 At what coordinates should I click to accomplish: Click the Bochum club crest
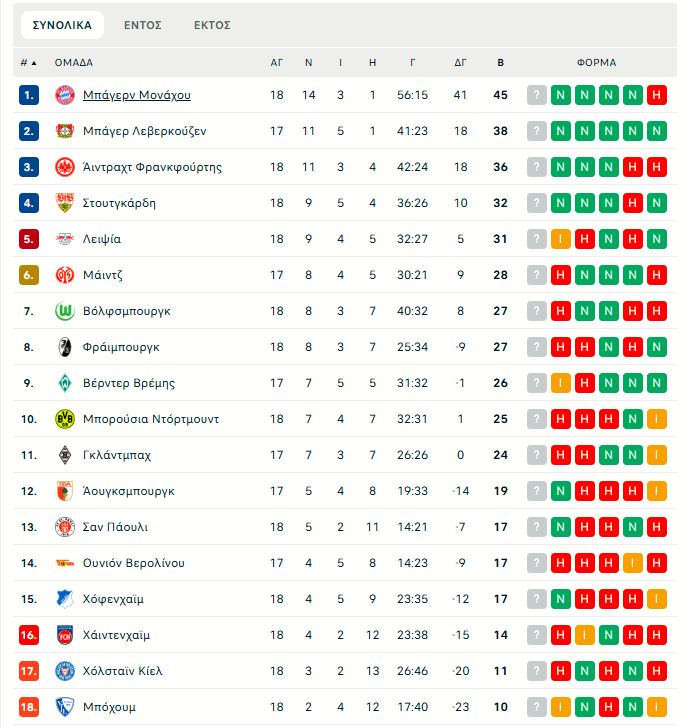click(65, 707)
